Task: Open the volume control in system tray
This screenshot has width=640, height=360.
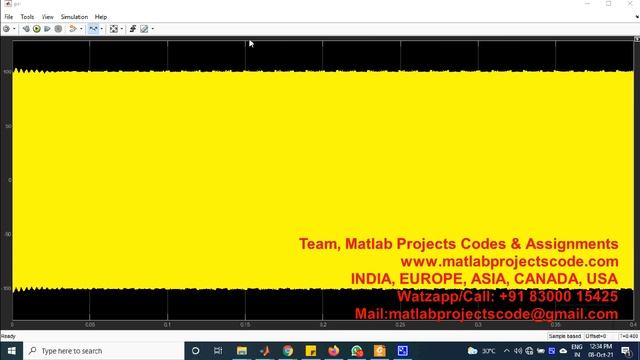Action: pyautogui.click(x=518, y=351)
